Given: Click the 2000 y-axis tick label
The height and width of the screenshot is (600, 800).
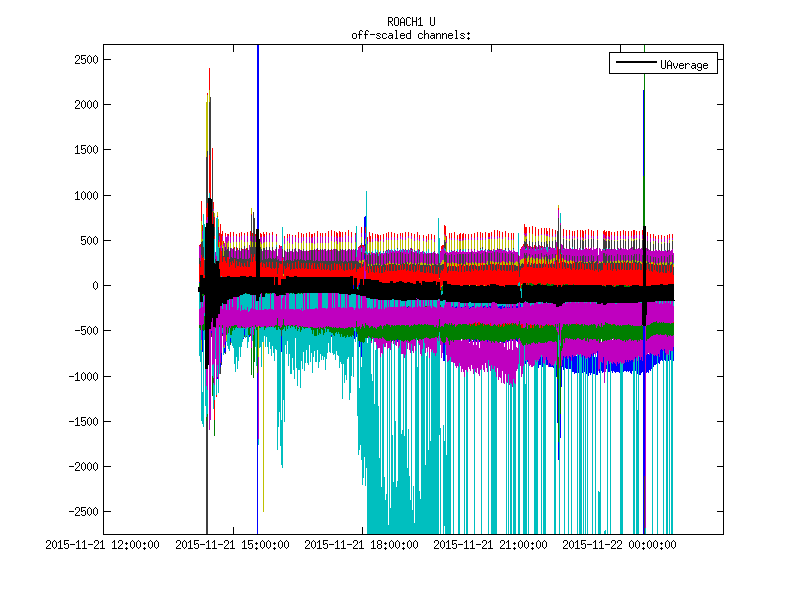Looking at the screenshot, I should click(84, 105).
